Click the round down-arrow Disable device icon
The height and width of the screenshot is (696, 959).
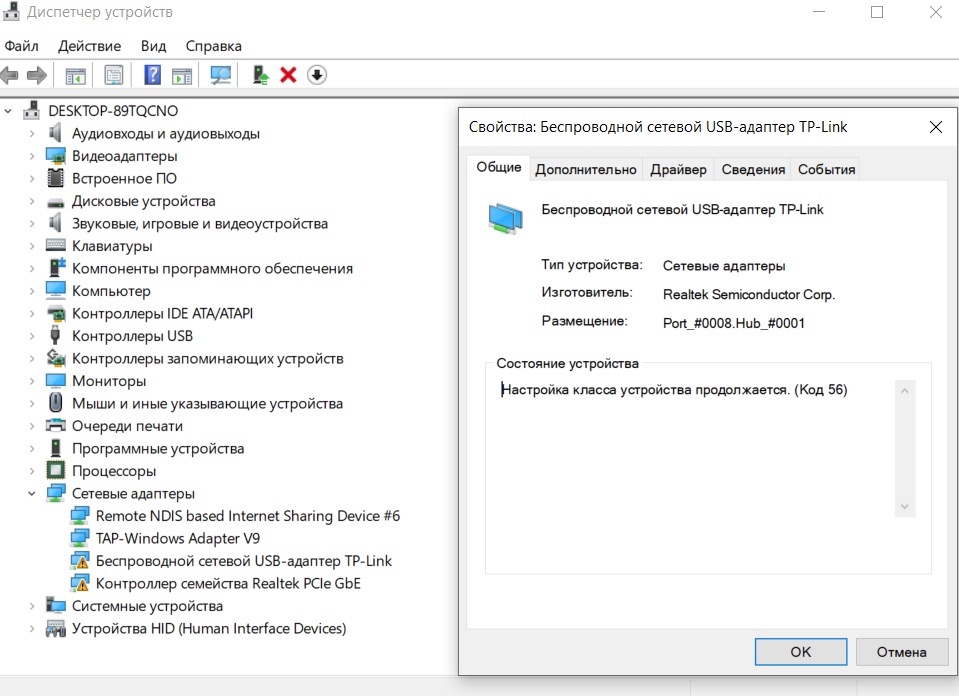click(317, 75)
